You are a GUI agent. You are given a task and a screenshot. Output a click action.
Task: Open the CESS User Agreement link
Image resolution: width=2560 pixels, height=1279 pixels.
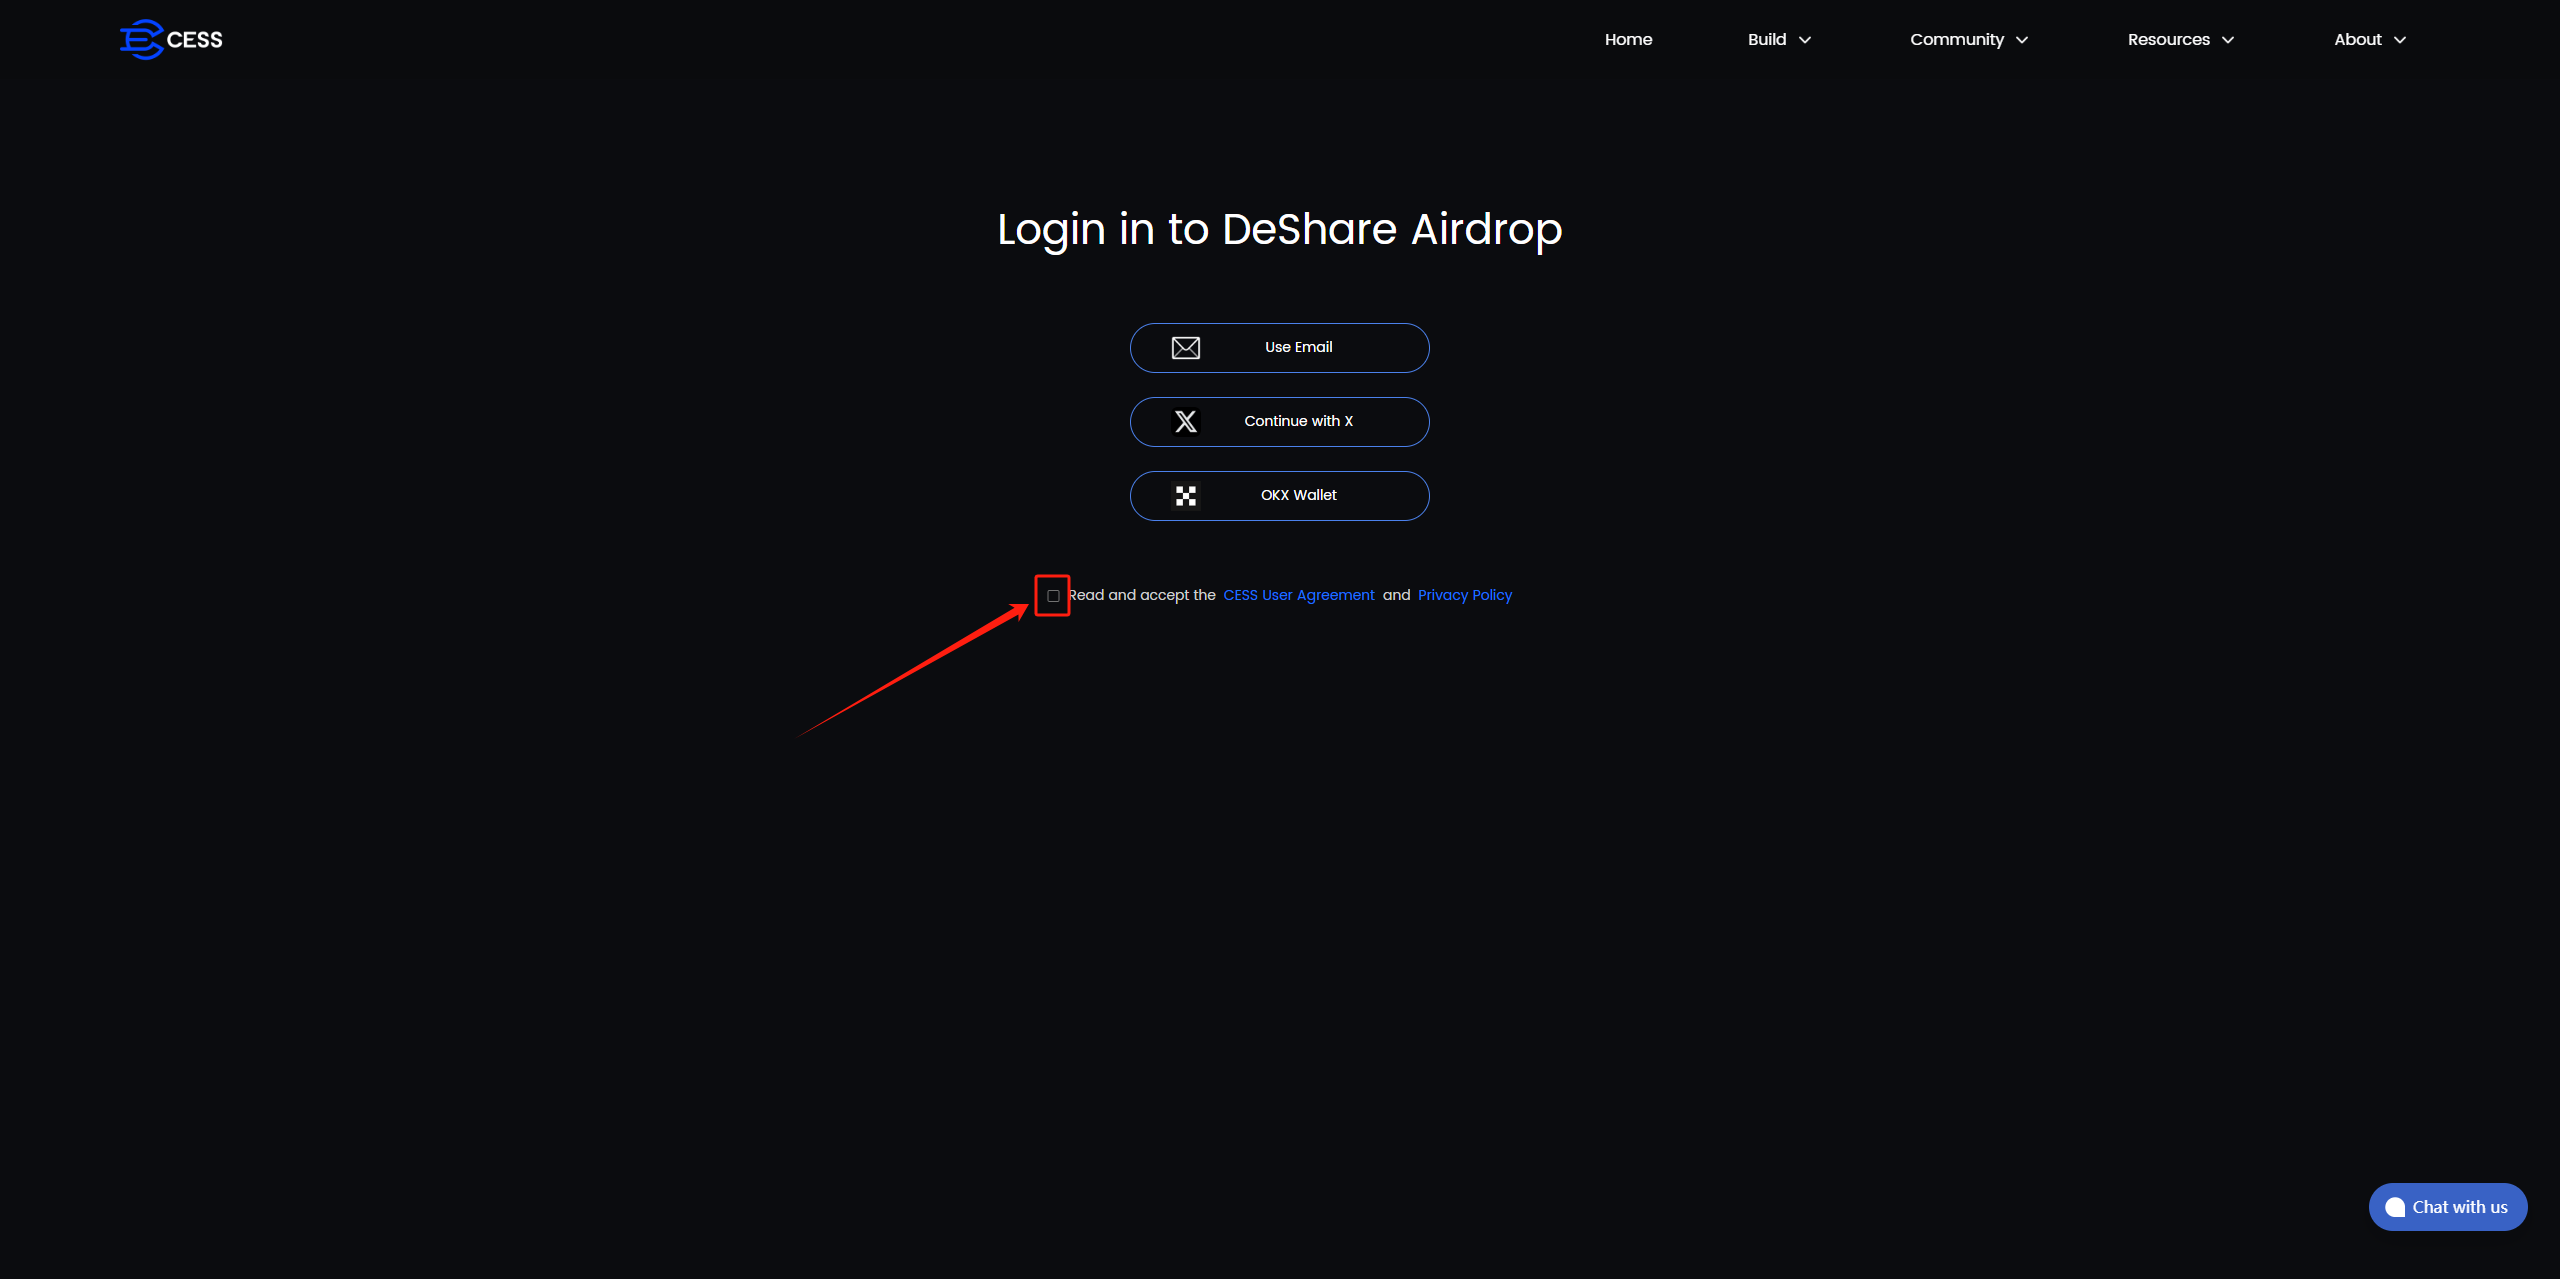[1299, 595]
